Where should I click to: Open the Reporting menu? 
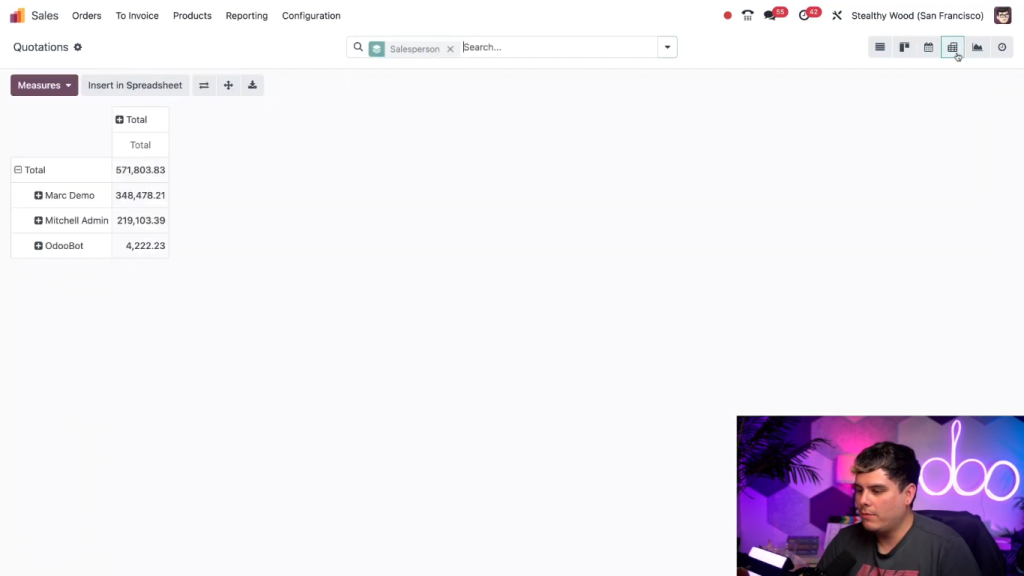(x=247, y=16)
